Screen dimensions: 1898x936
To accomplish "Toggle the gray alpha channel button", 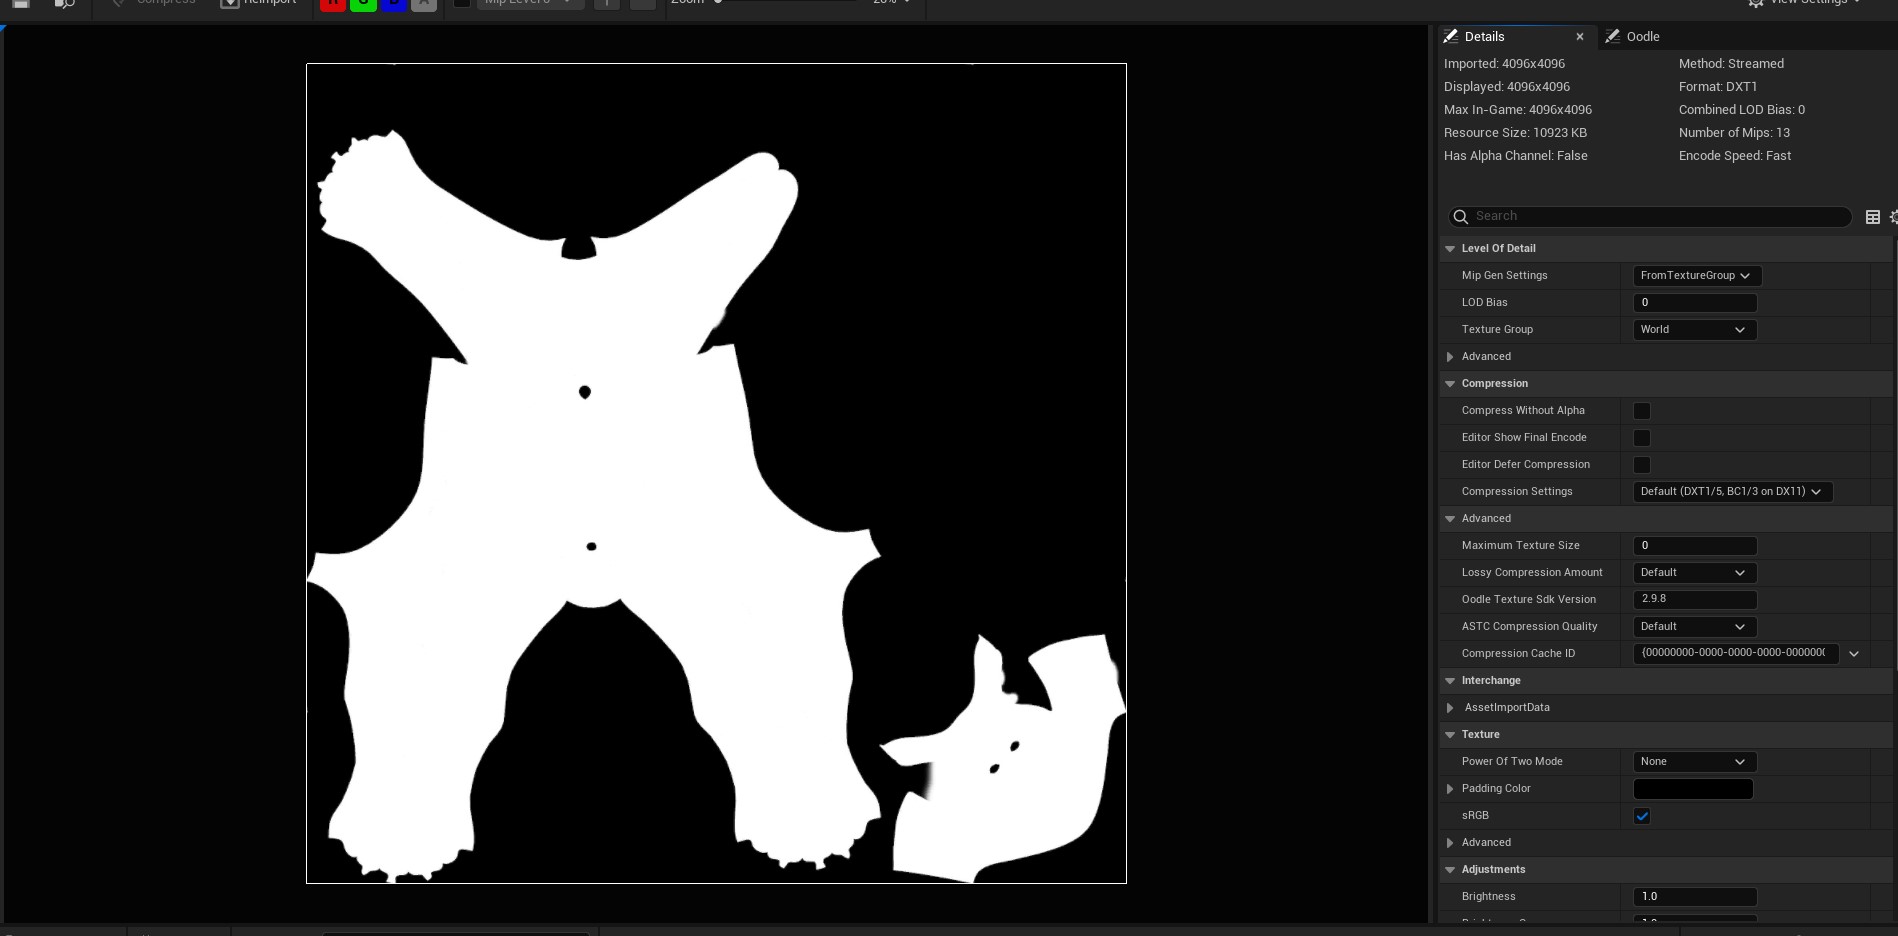I will (x=424, y=4).
